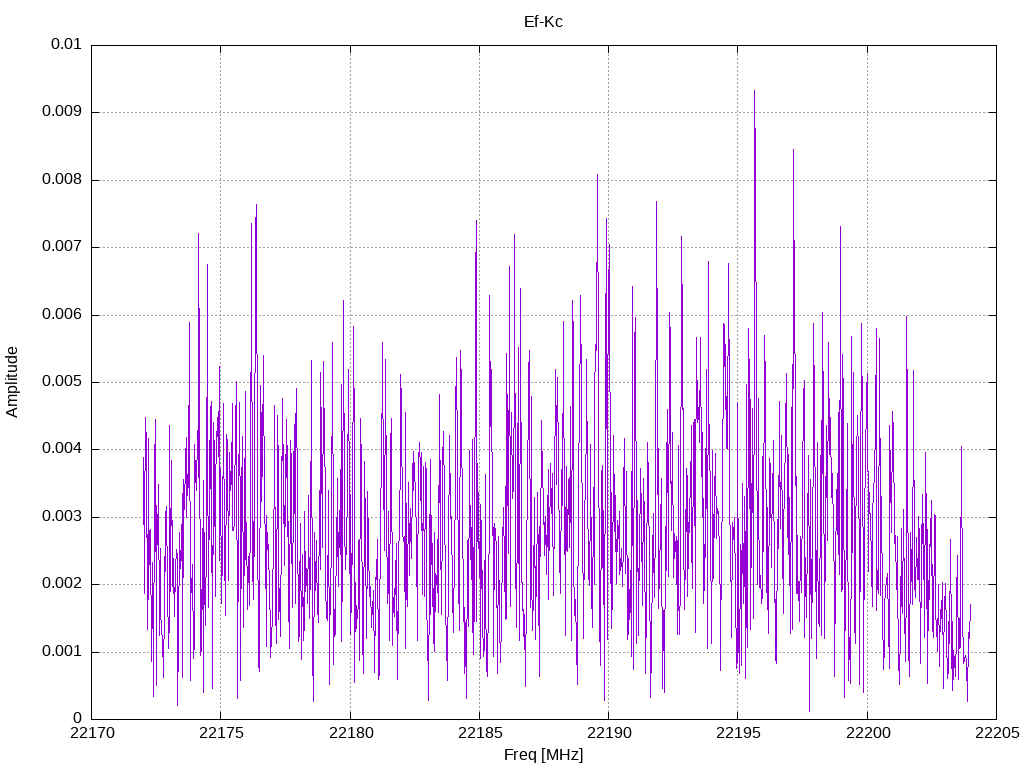
Task: Click the x-axis tick label 22185
Action: point(480,733)
